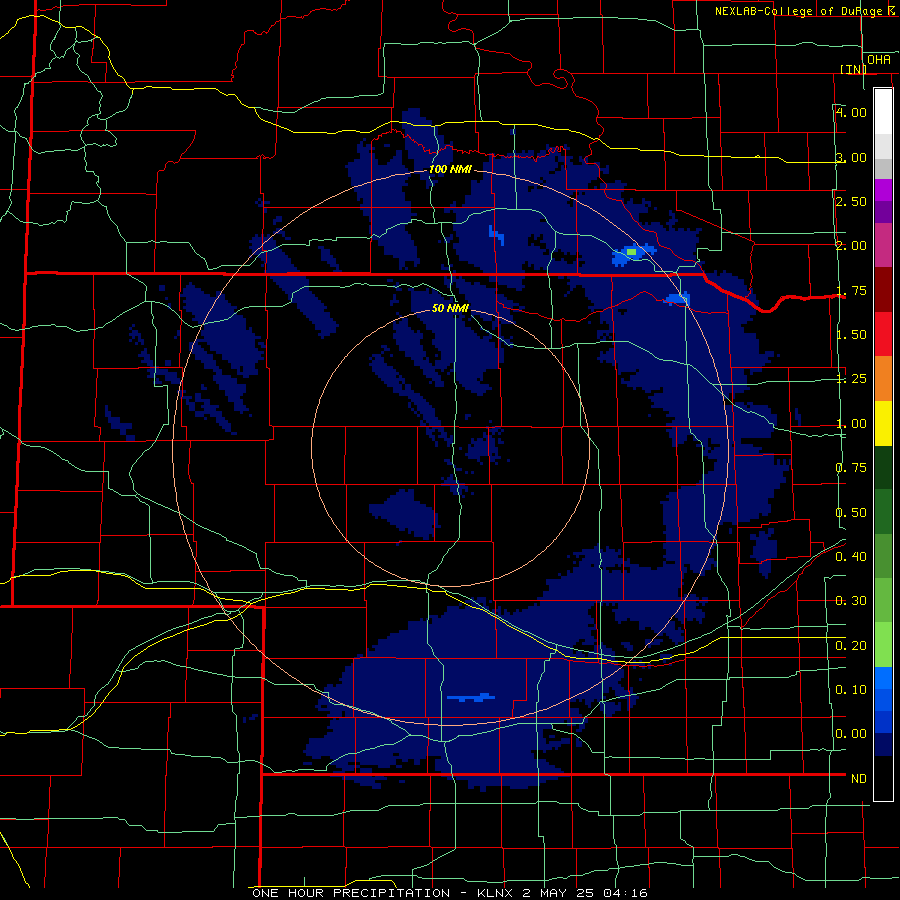Click the '0.40' legend value

tap(851, 557)
